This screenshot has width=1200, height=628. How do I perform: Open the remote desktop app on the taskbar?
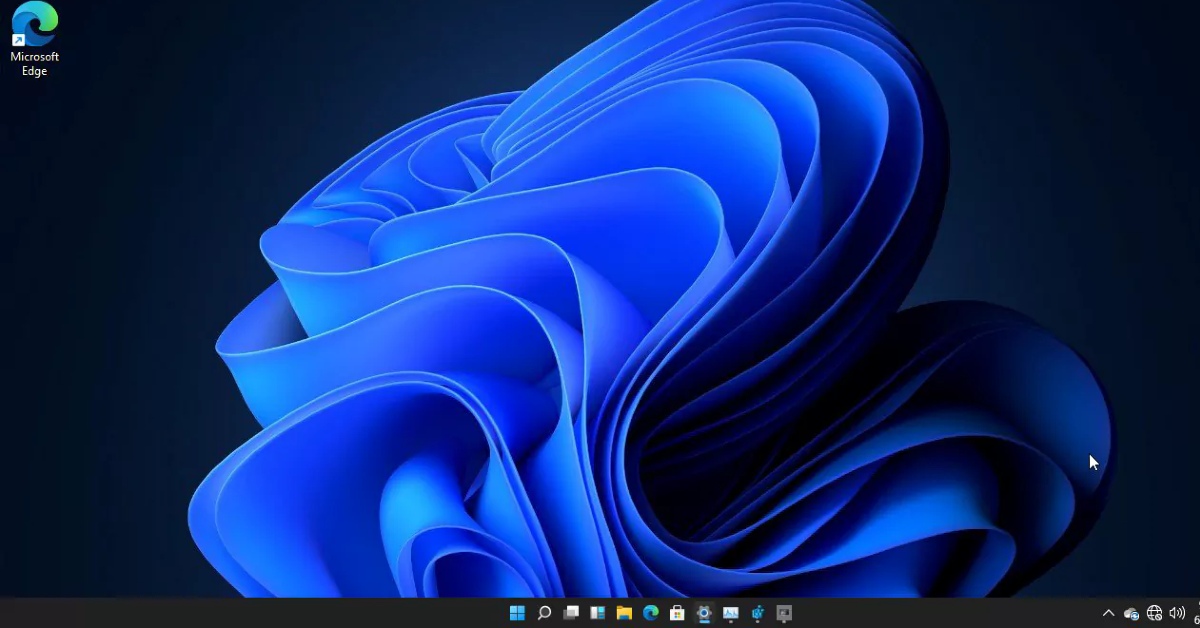785,612
